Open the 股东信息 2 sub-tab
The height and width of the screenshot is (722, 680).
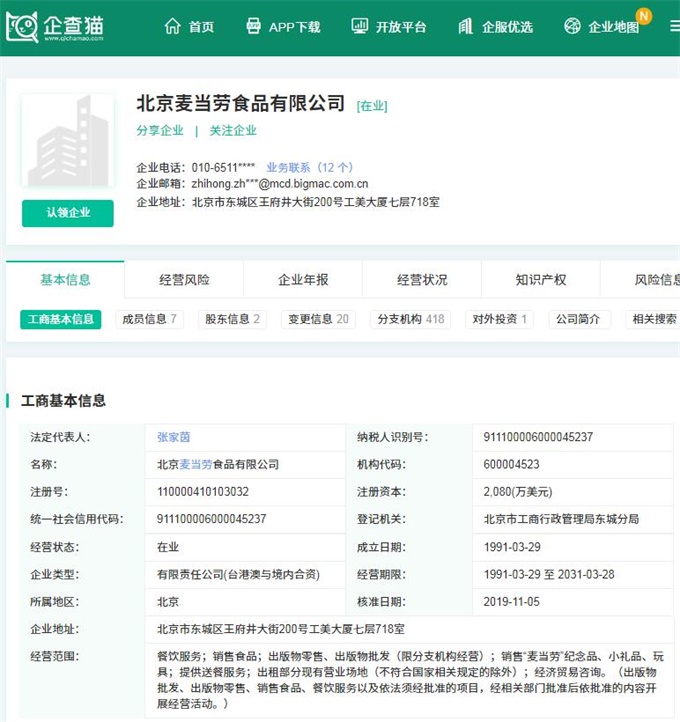pyautogui.click(x=232, y=319)
